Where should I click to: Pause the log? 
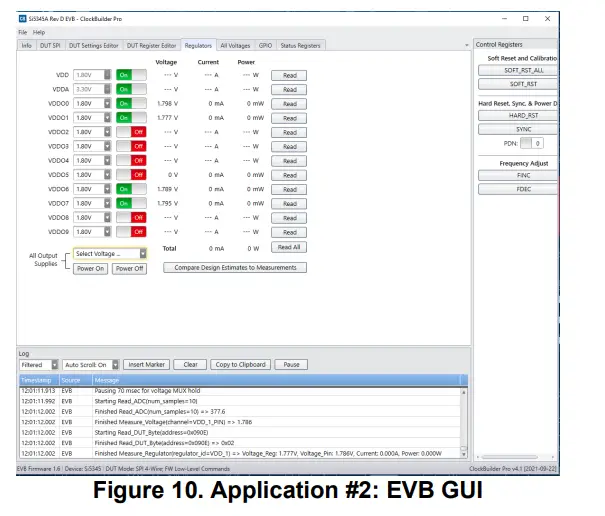click(x=291, y=365)
